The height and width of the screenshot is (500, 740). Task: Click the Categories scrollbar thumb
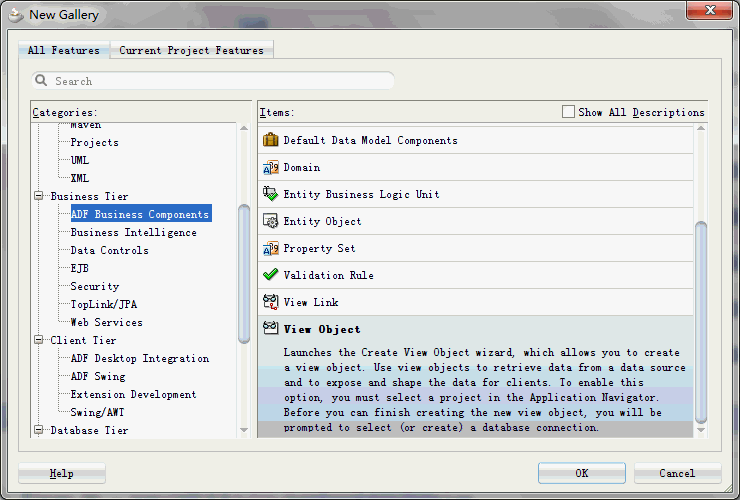[244, 274]
